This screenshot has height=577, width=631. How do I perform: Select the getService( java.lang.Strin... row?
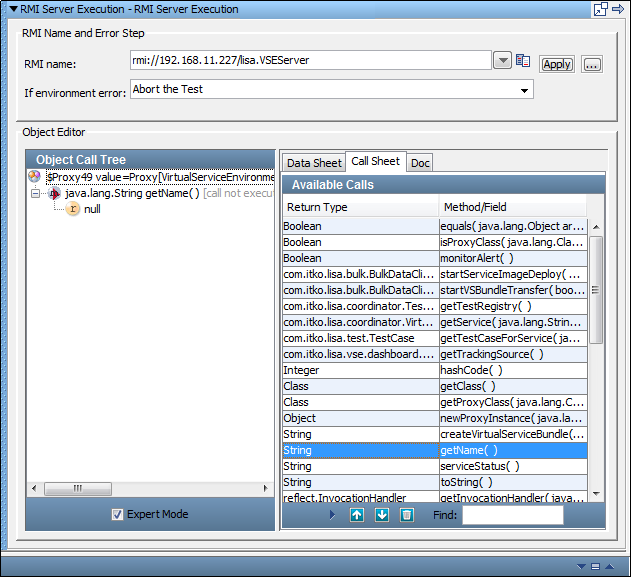(x=435, y=322)
